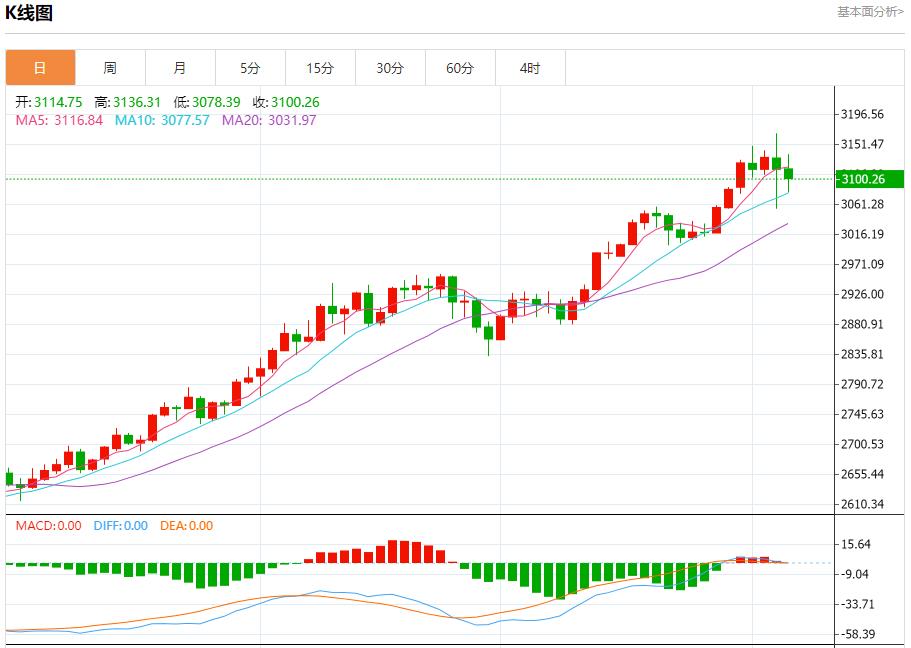Switch to the 4时 chart tab
The height and width of the screenshot is (648, 911).
tap(530, 68)
